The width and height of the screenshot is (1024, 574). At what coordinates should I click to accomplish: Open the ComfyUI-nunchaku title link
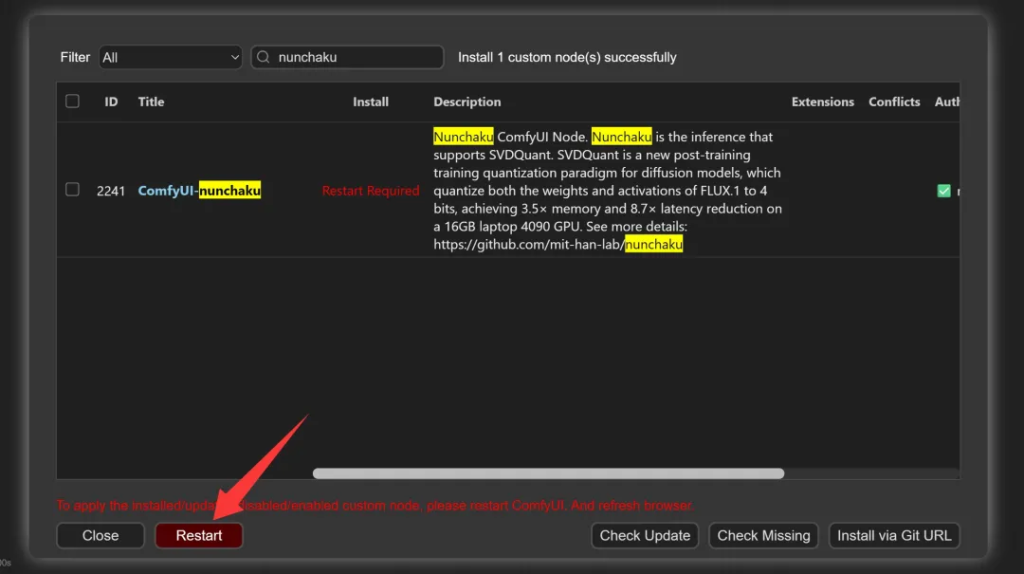tap(199, 191)
